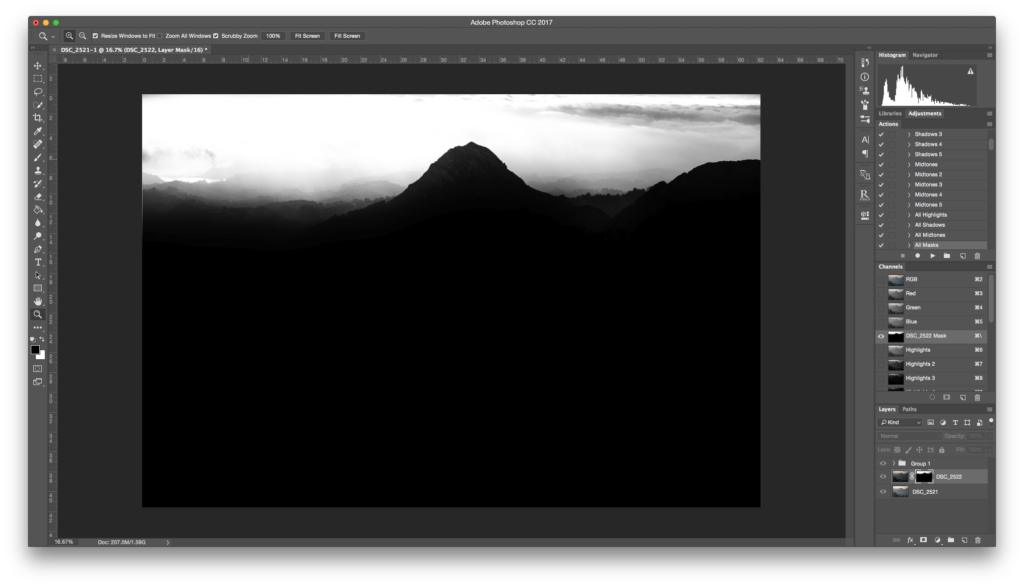
Task: Open the Libraries tab
Action: pos(890,113)
